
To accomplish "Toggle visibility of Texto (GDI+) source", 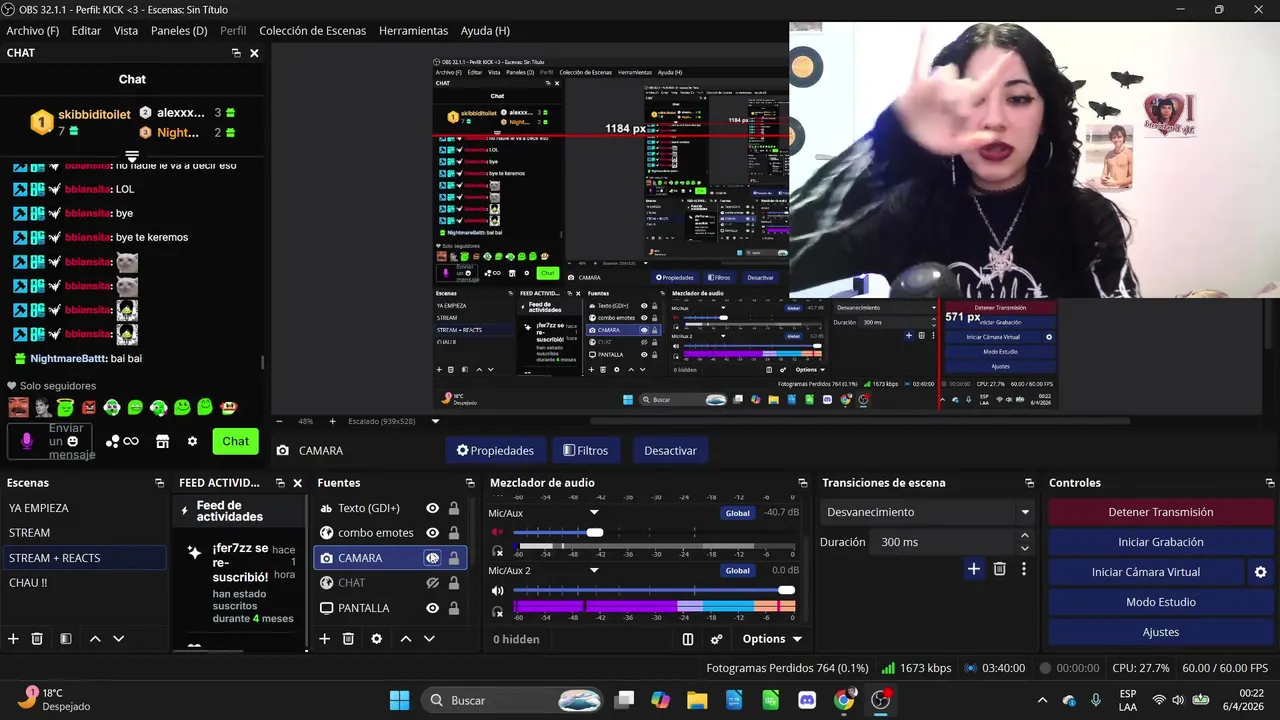I will coord(432,508).
